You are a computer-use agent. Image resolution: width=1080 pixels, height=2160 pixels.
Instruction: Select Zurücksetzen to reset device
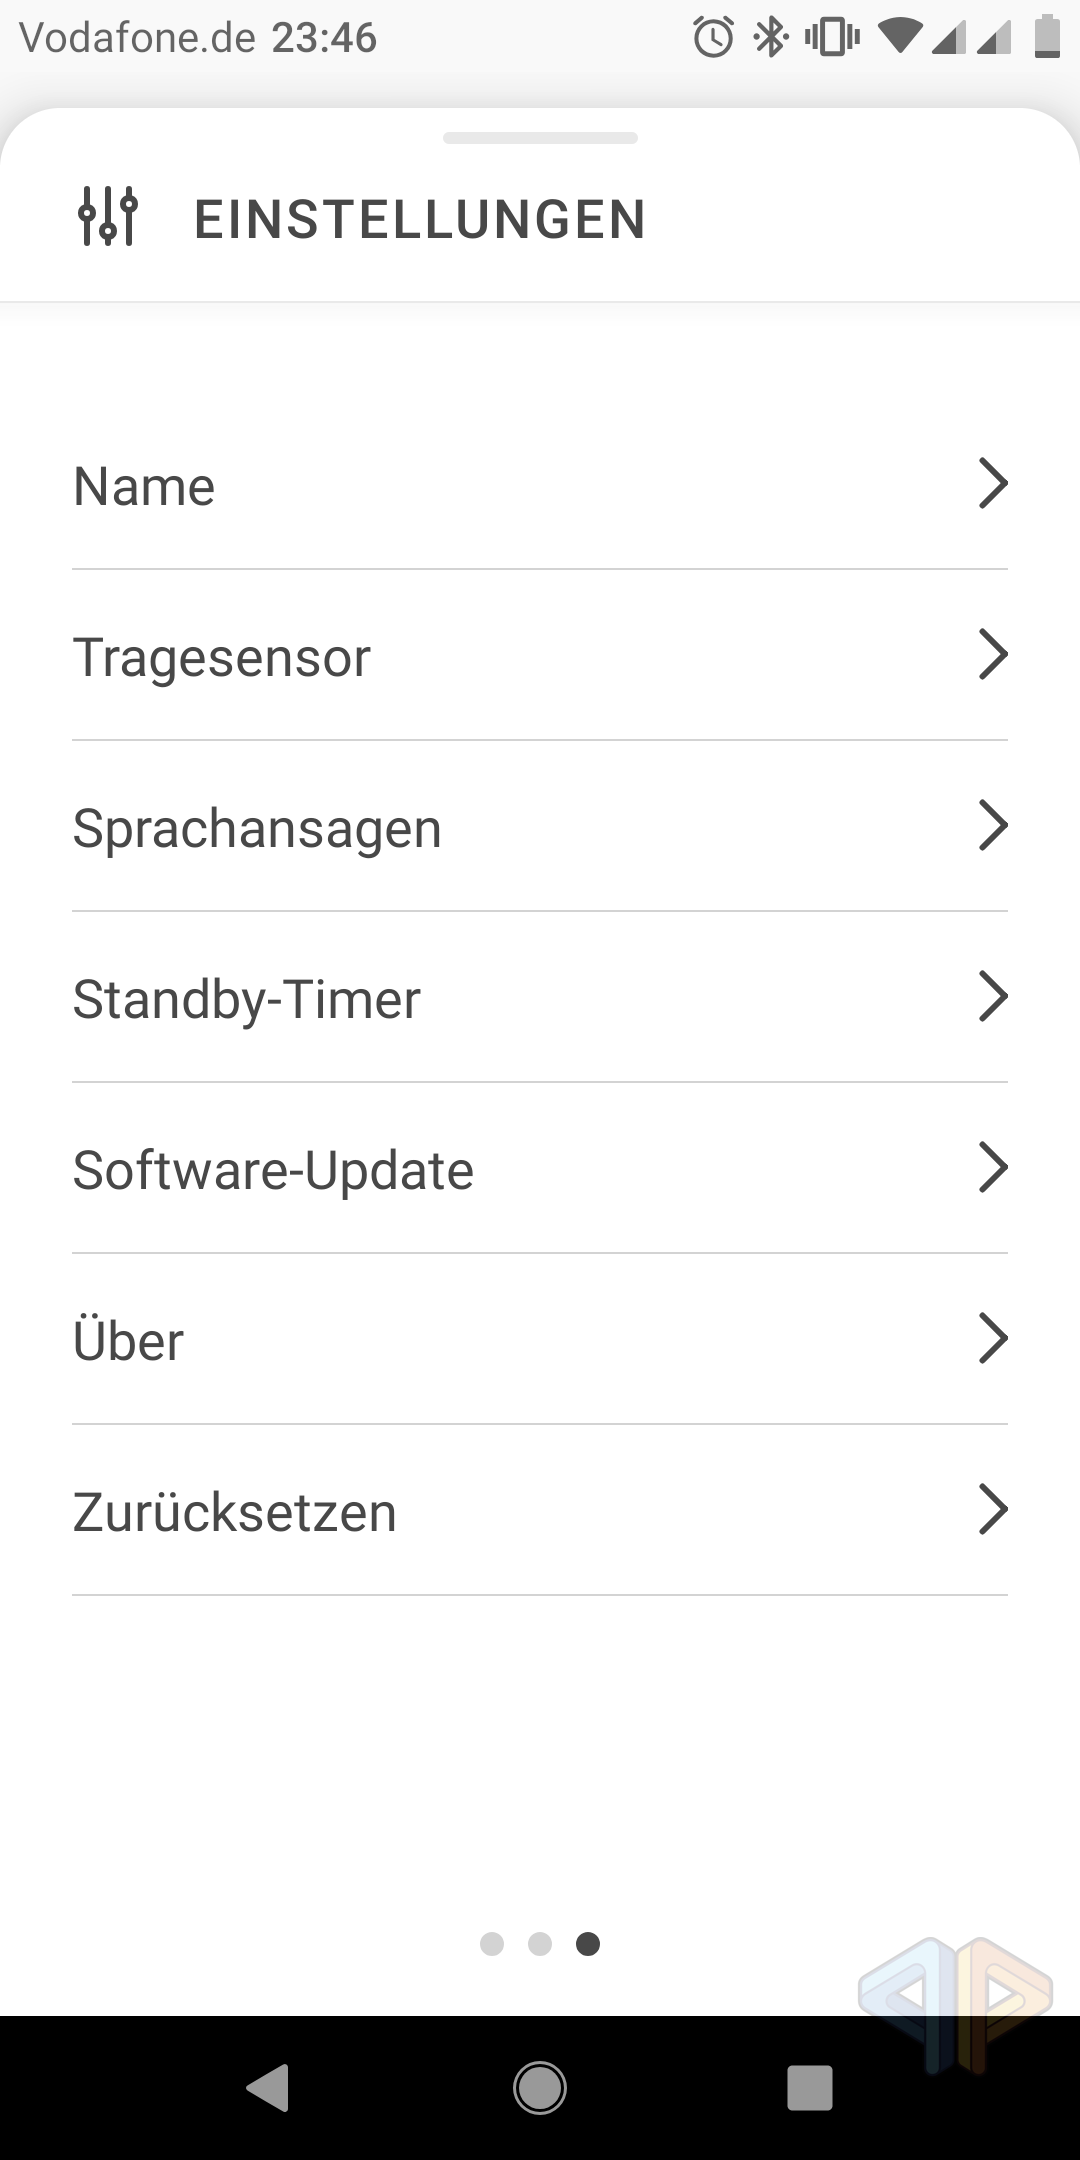coord(235,1512)
